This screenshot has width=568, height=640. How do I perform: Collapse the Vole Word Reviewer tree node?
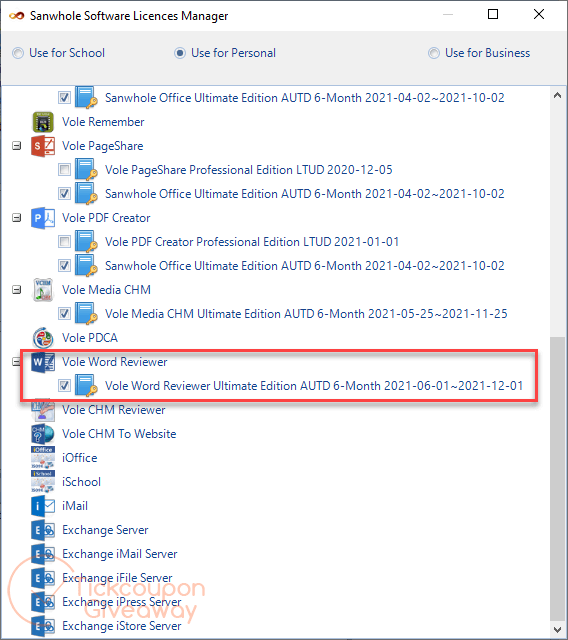17,362
